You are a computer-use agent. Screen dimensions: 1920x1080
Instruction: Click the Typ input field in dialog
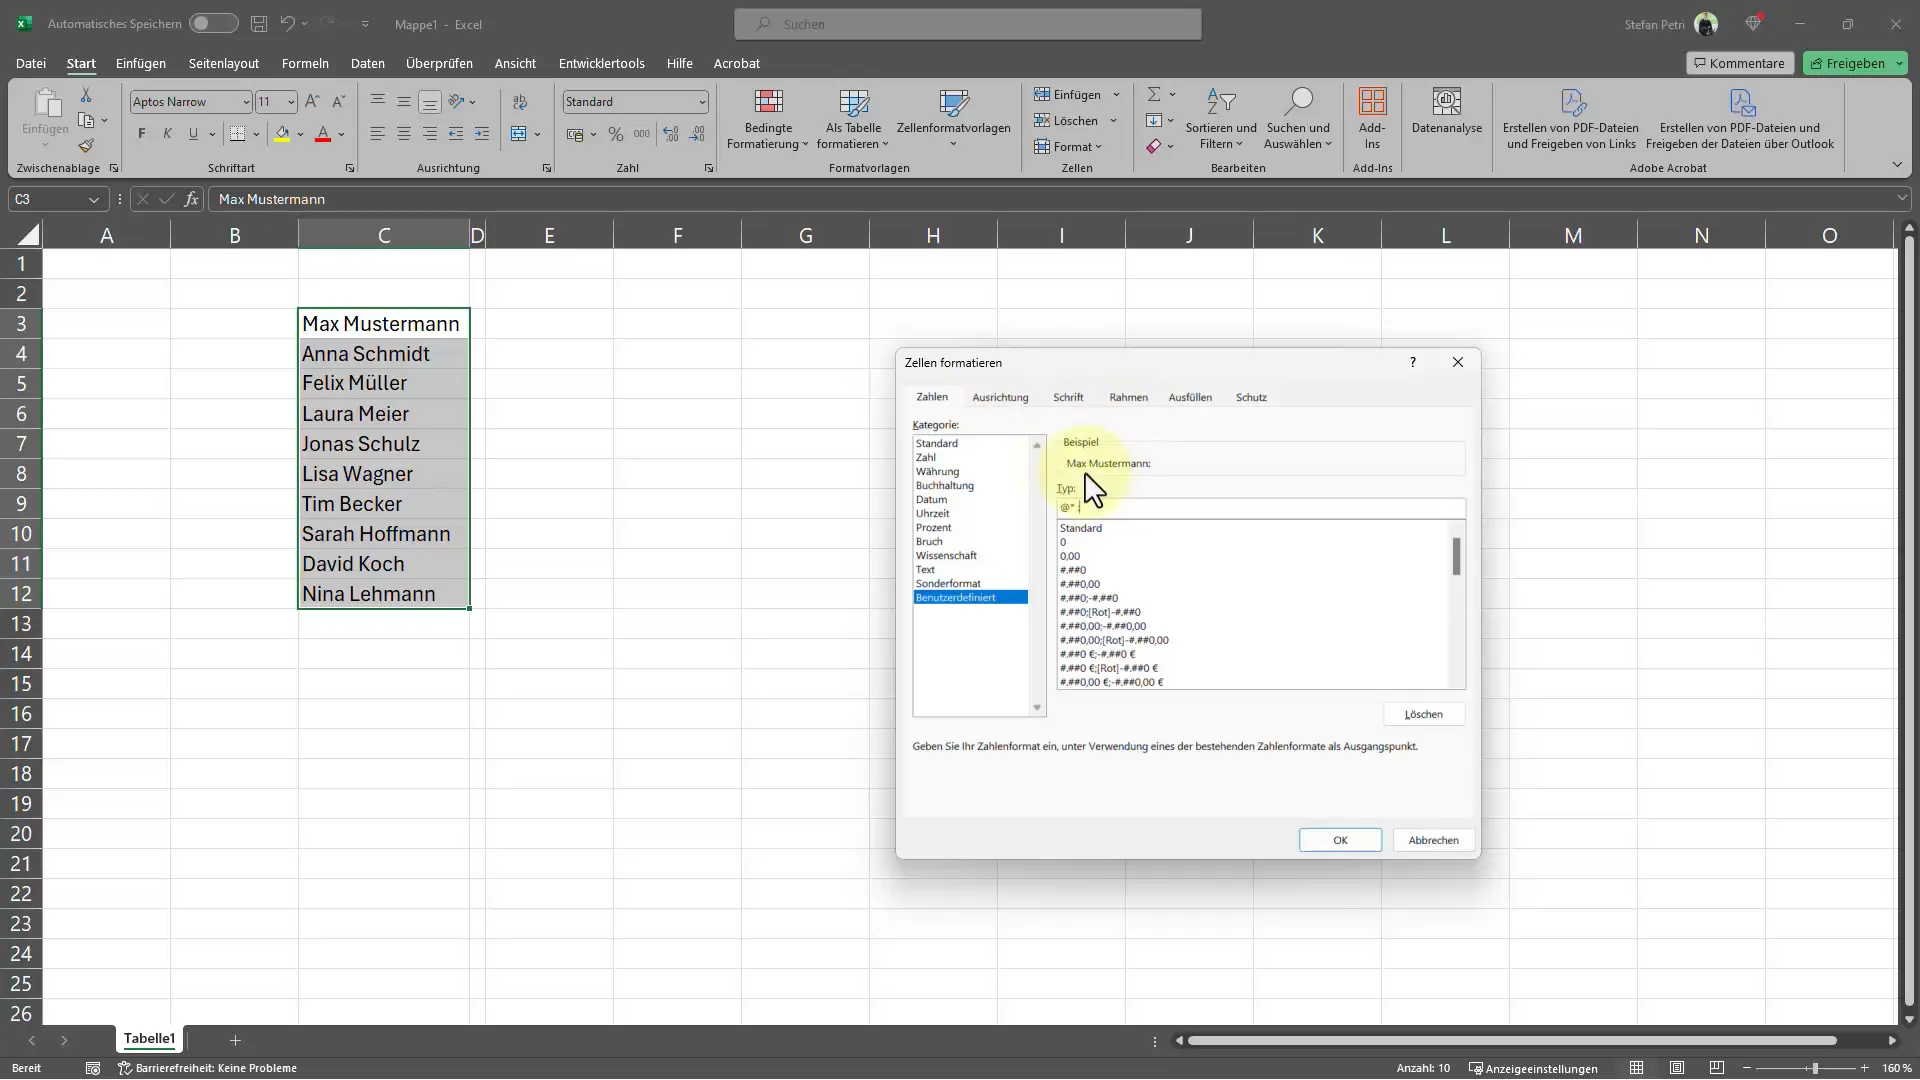(x=1258, y=508)
